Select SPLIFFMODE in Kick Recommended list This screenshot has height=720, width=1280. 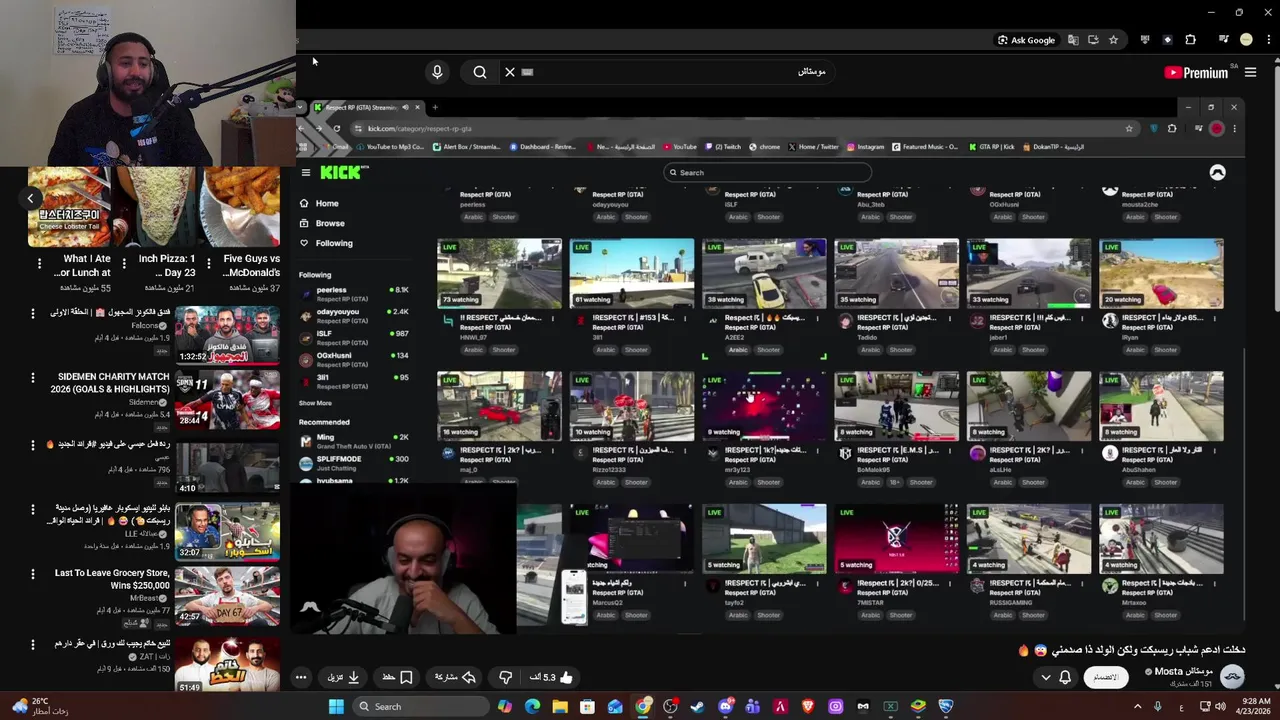355,462
